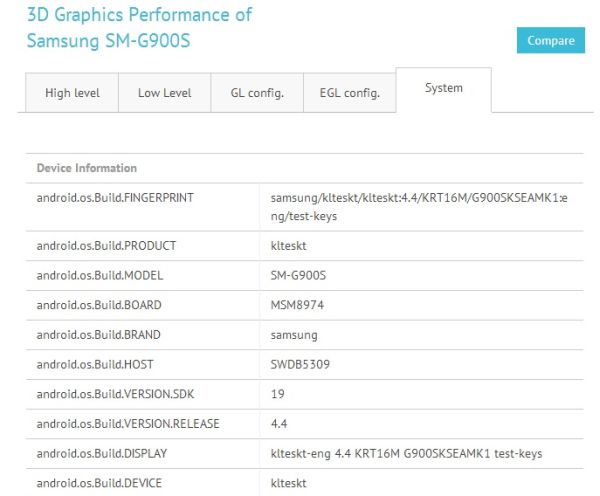Open the Low Level tab
600x496 pixels.
coord(163,93)
